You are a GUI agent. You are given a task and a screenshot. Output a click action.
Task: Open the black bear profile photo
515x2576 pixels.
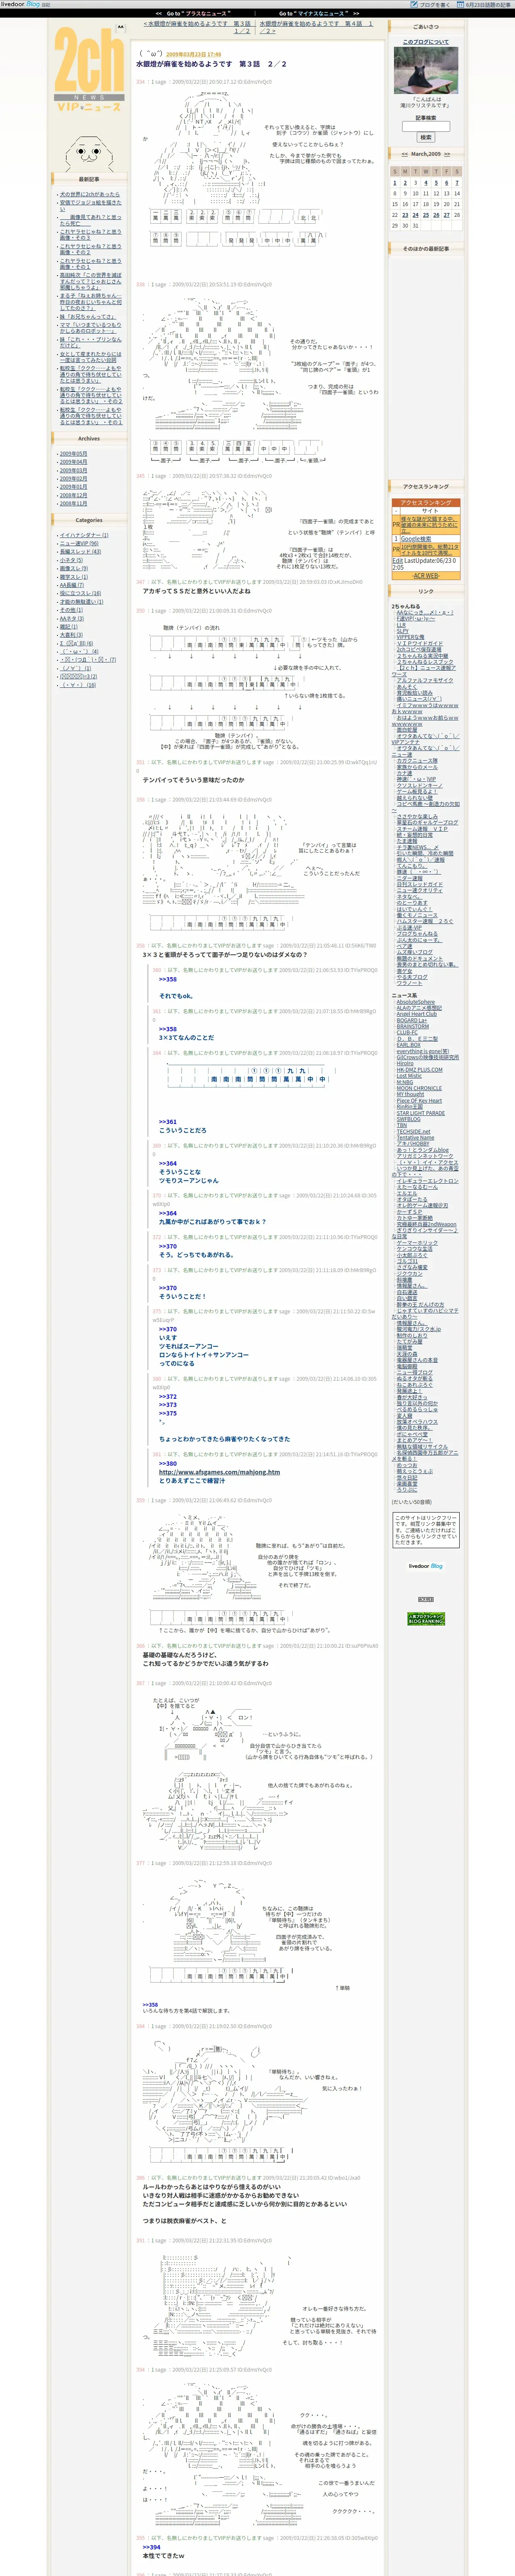426,70
